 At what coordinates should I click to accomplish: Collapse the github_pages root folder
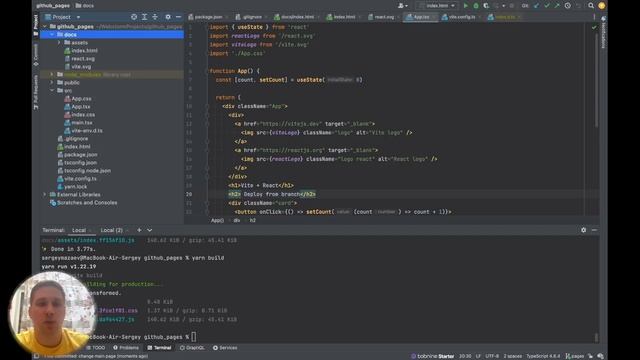coord(45,27)
